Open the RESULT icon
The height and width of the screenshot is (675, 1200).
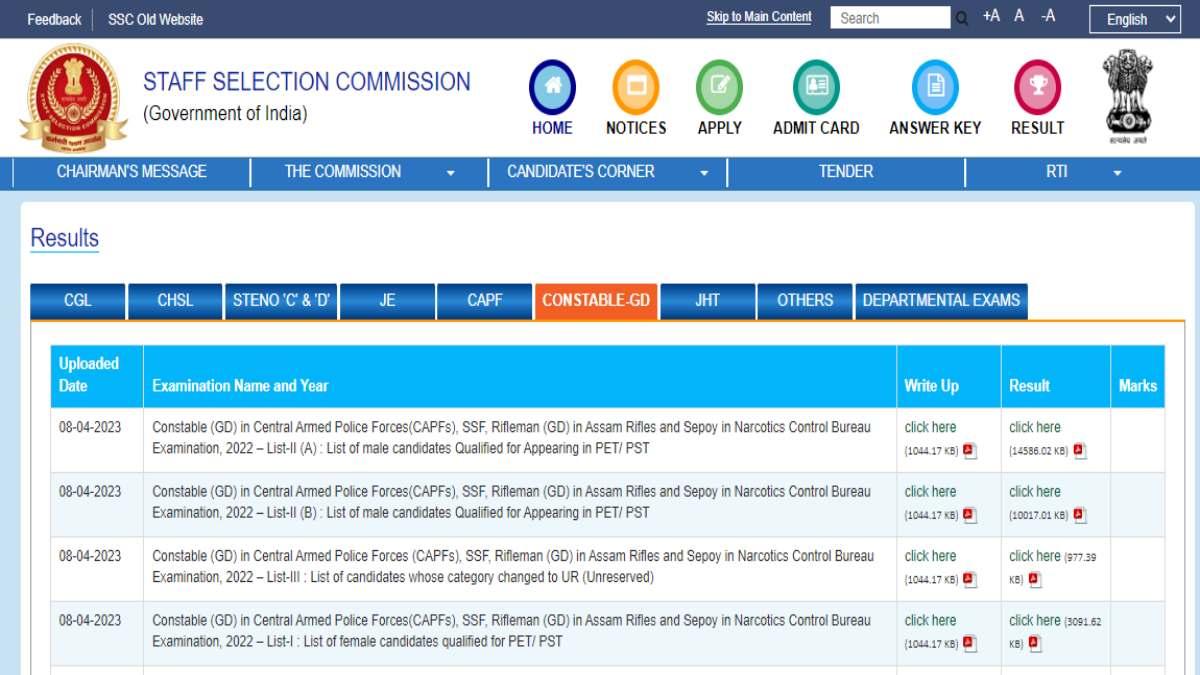click(x=1036, y=88)
